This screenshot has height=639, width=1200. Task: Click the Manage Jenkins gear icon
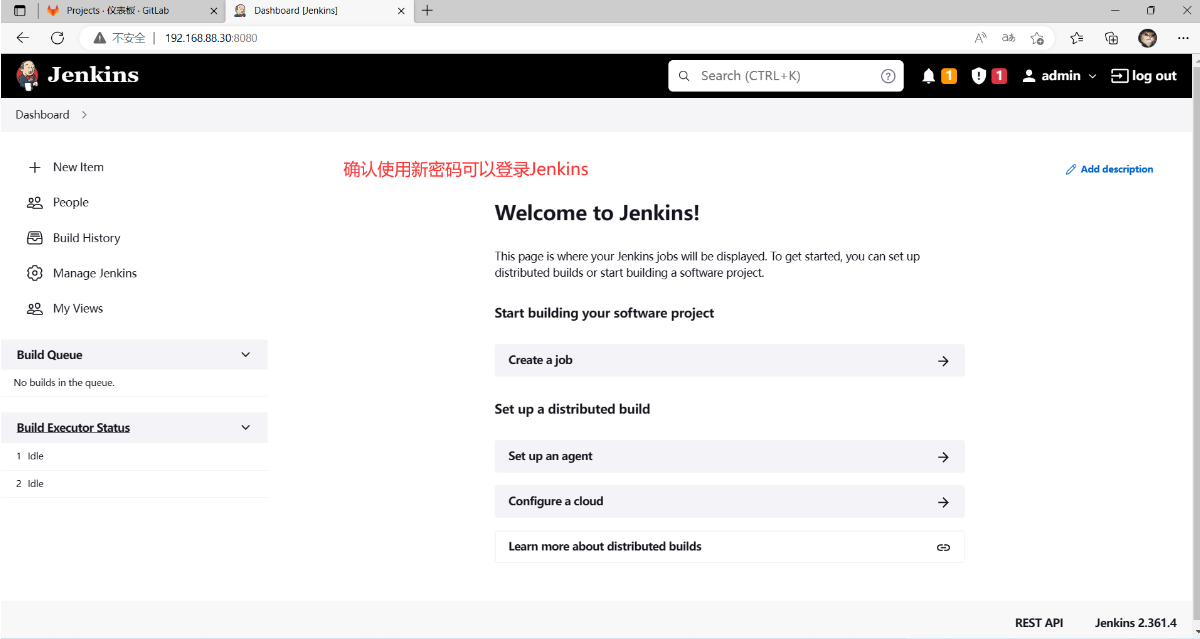35,273
